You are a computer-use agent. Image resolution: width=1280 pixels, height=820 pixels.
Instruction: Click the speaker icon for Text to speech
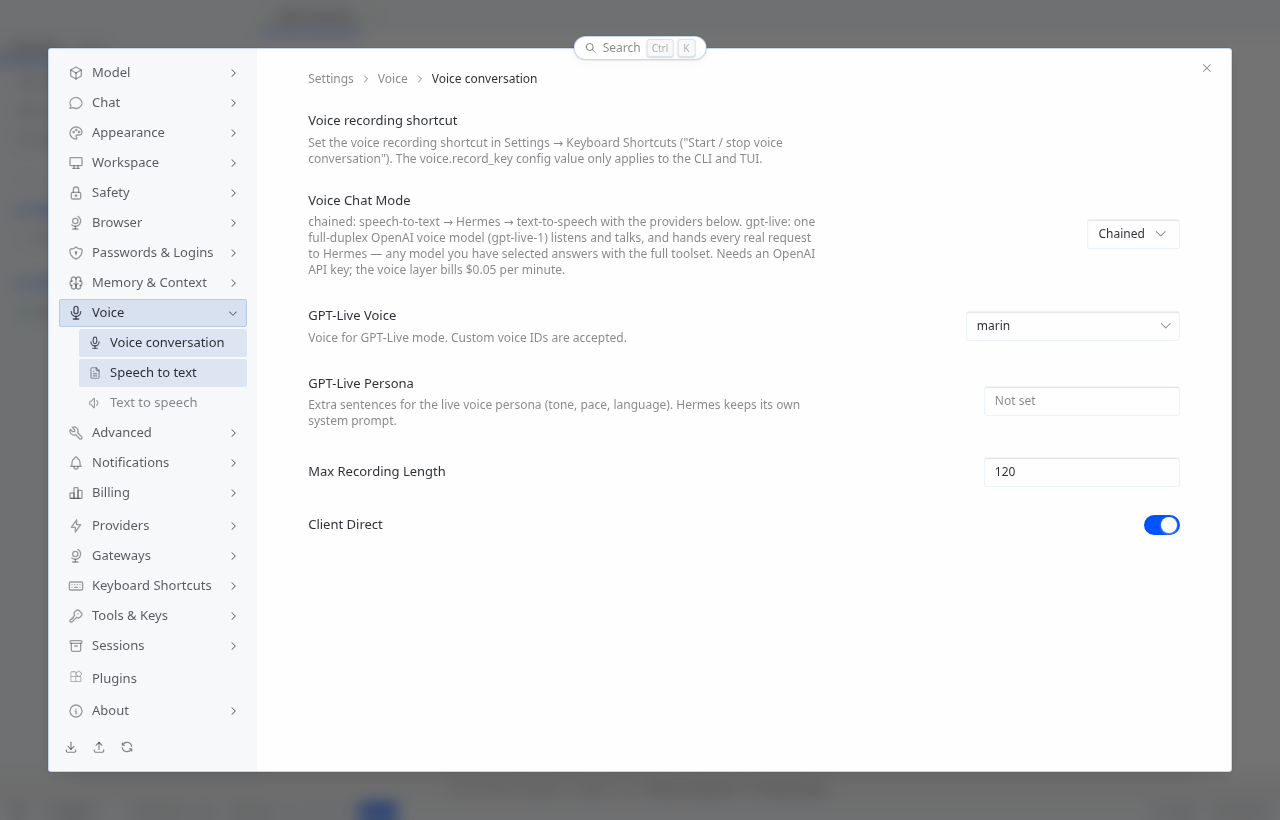click(95, 403)
